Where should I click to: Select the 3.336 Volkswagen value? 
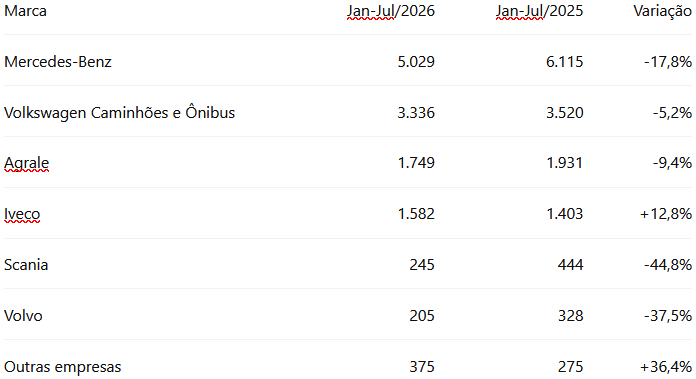pos(416,112)
